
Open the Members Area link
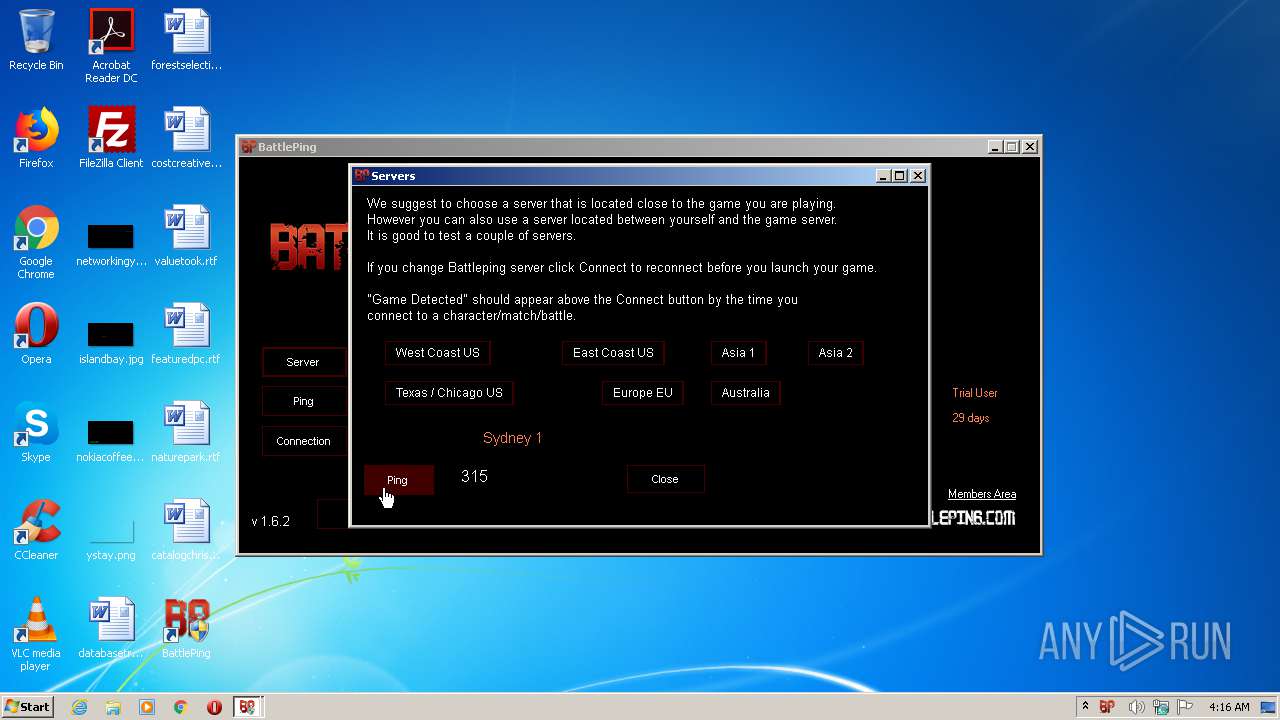[x=982, y=494]
